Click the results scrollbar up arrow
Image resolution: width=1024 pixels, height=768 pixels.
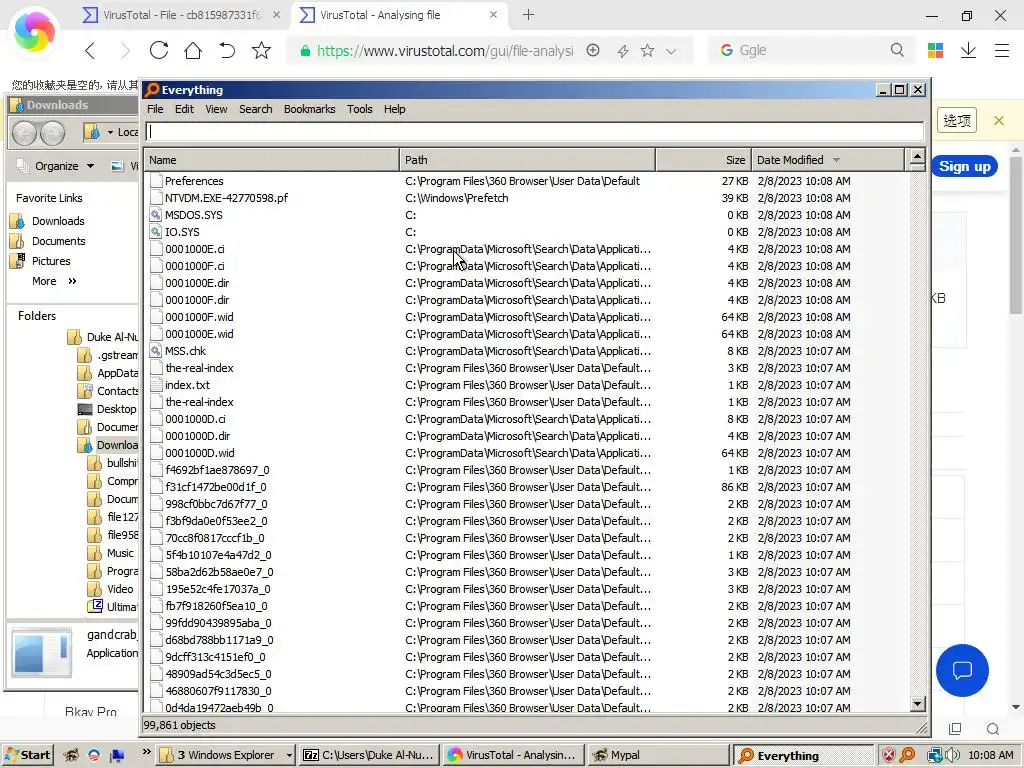918,157
